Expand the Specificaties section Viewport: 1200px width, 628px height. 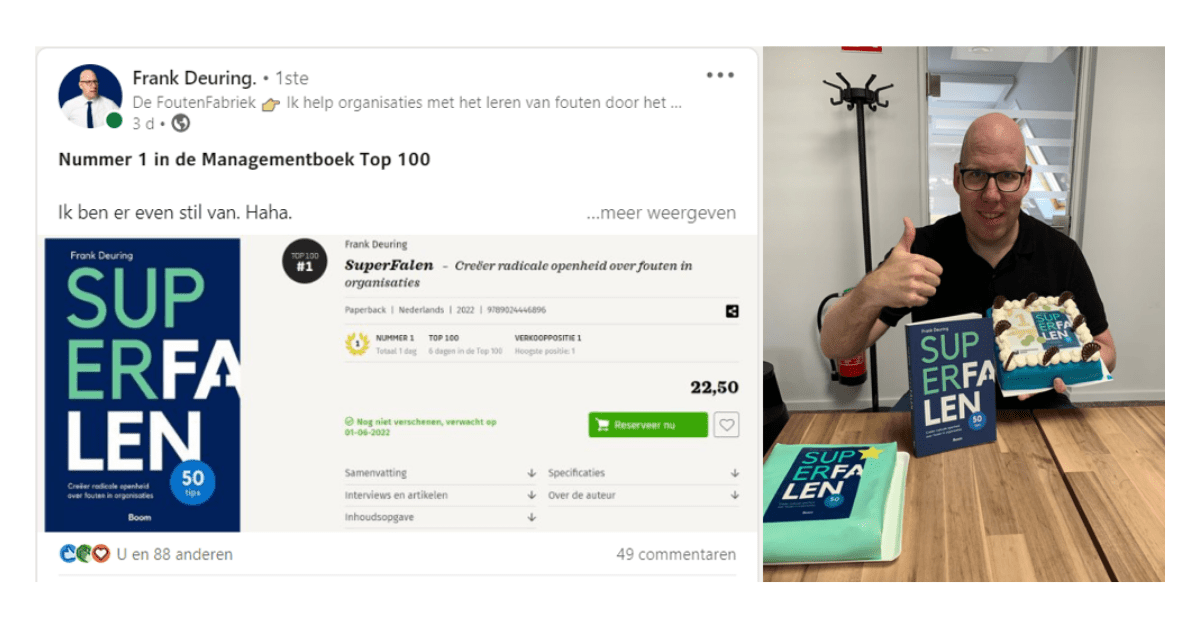644,473
